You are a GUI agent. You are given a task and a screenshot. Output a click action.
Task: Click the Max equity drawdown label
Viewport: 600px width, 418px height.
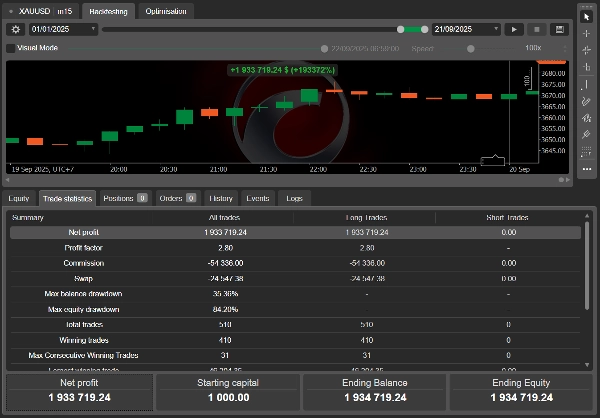tap(83, 309)
